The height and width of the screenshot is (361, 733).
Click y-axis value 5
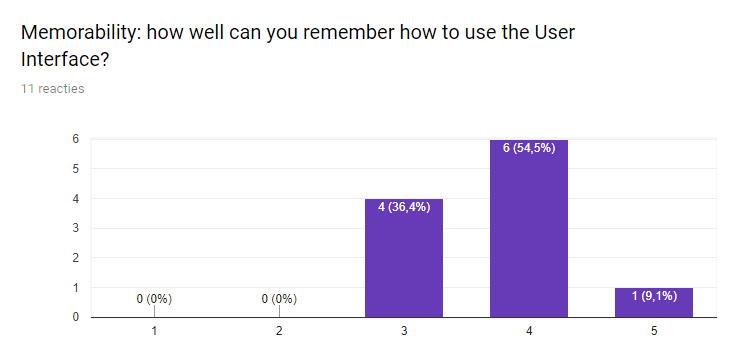75,169
